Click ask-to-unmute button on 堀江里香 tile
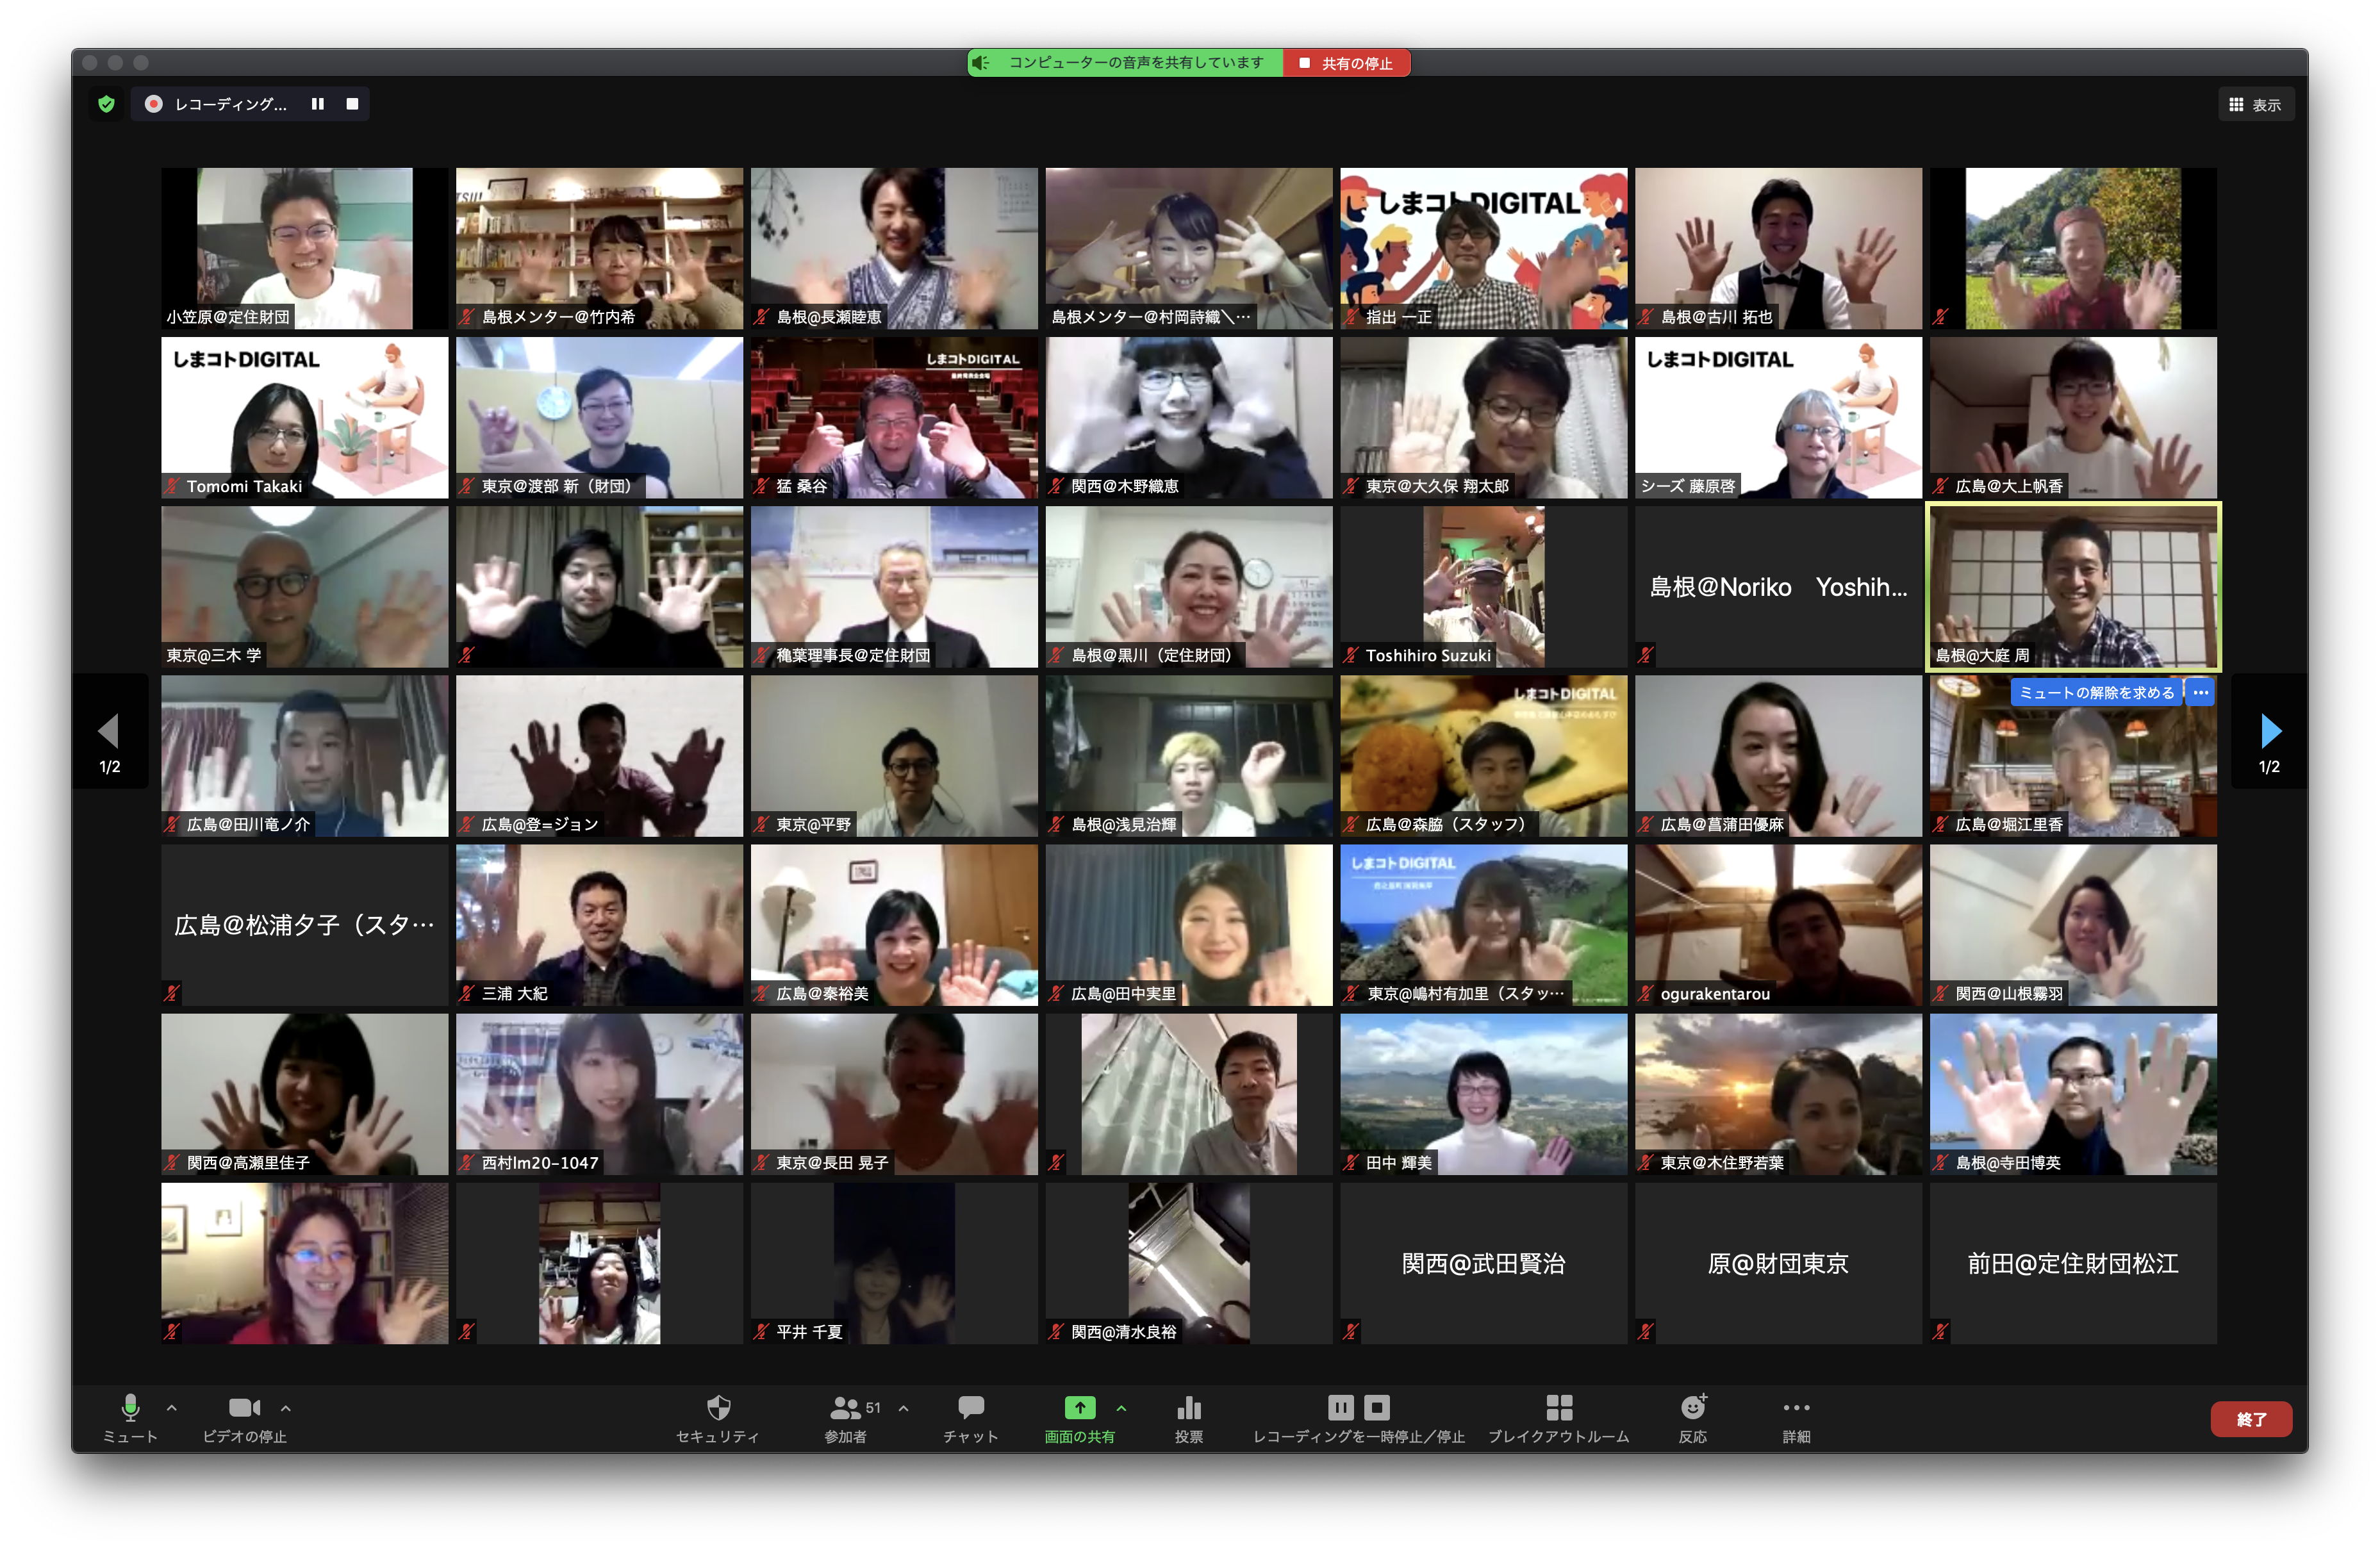 (2096, 692)
